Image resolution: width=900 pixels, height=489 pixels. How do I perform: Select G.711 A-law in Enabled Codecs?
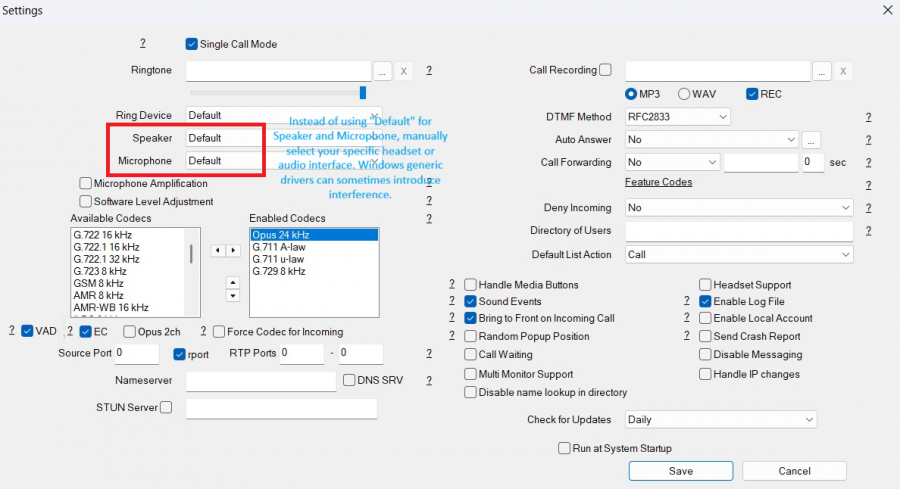pyautogui.click(x=314, y=247)
